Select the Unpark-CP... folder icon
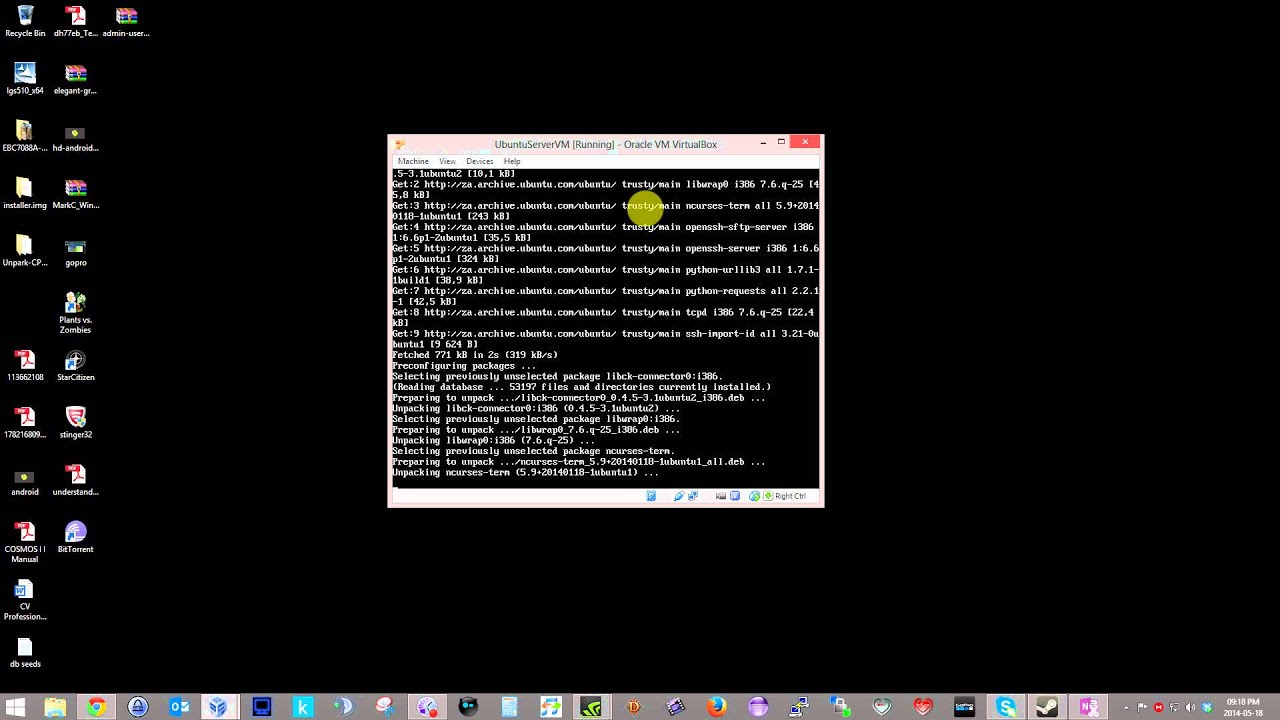Viewport: 1280px width, 720px height. pos(25,251)
